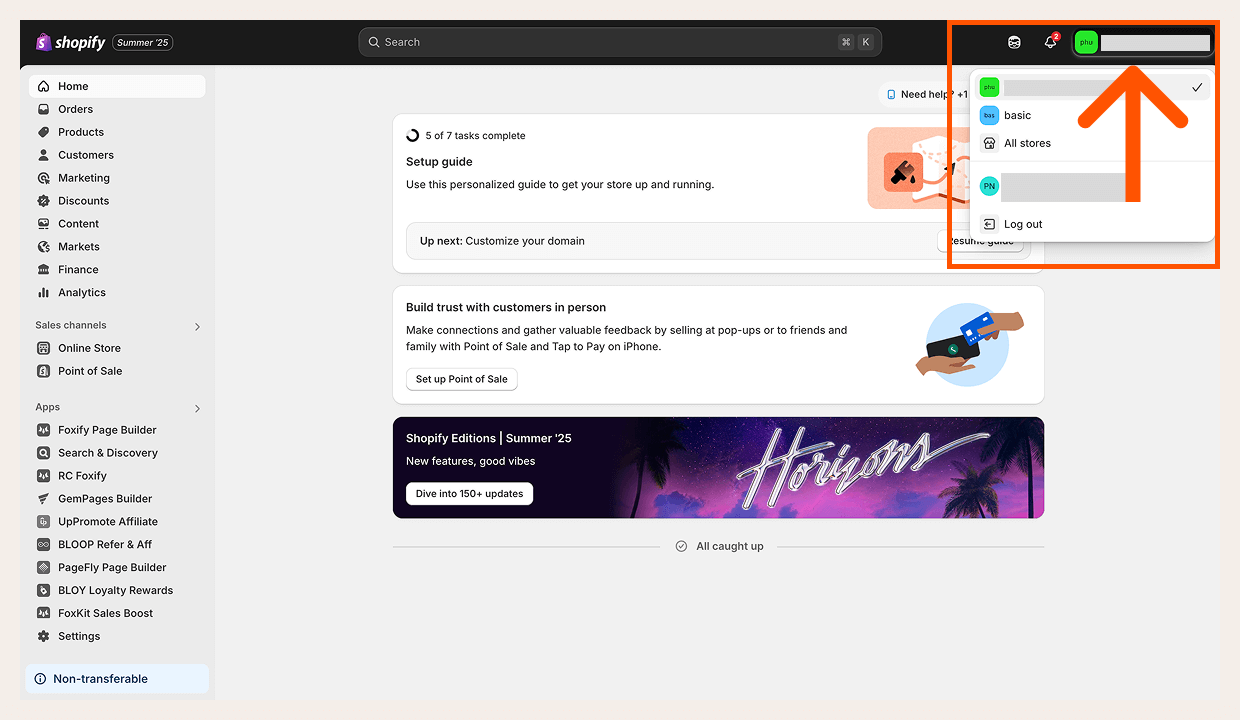Click the Shopify logo in header

point(70,42)
